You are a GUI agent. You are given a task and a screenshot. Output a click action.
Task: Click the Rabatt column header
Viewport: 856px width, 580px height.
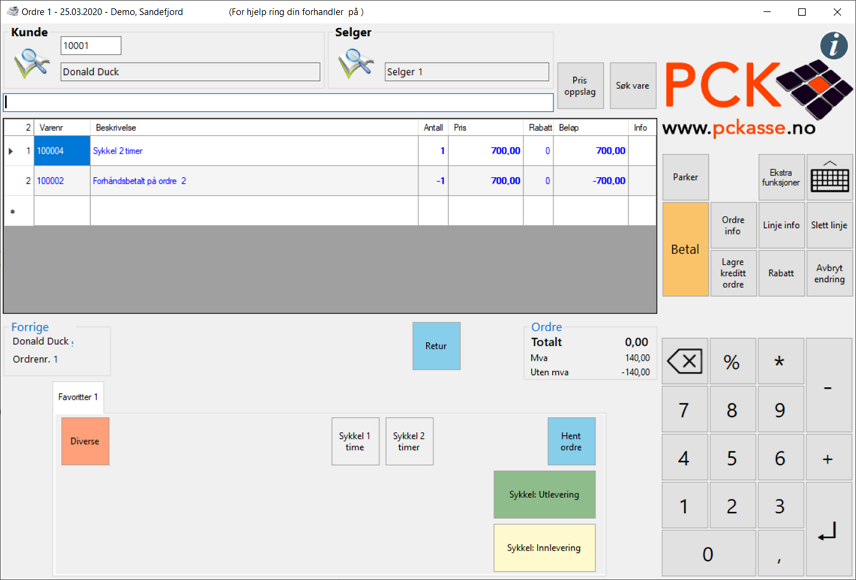539,128
